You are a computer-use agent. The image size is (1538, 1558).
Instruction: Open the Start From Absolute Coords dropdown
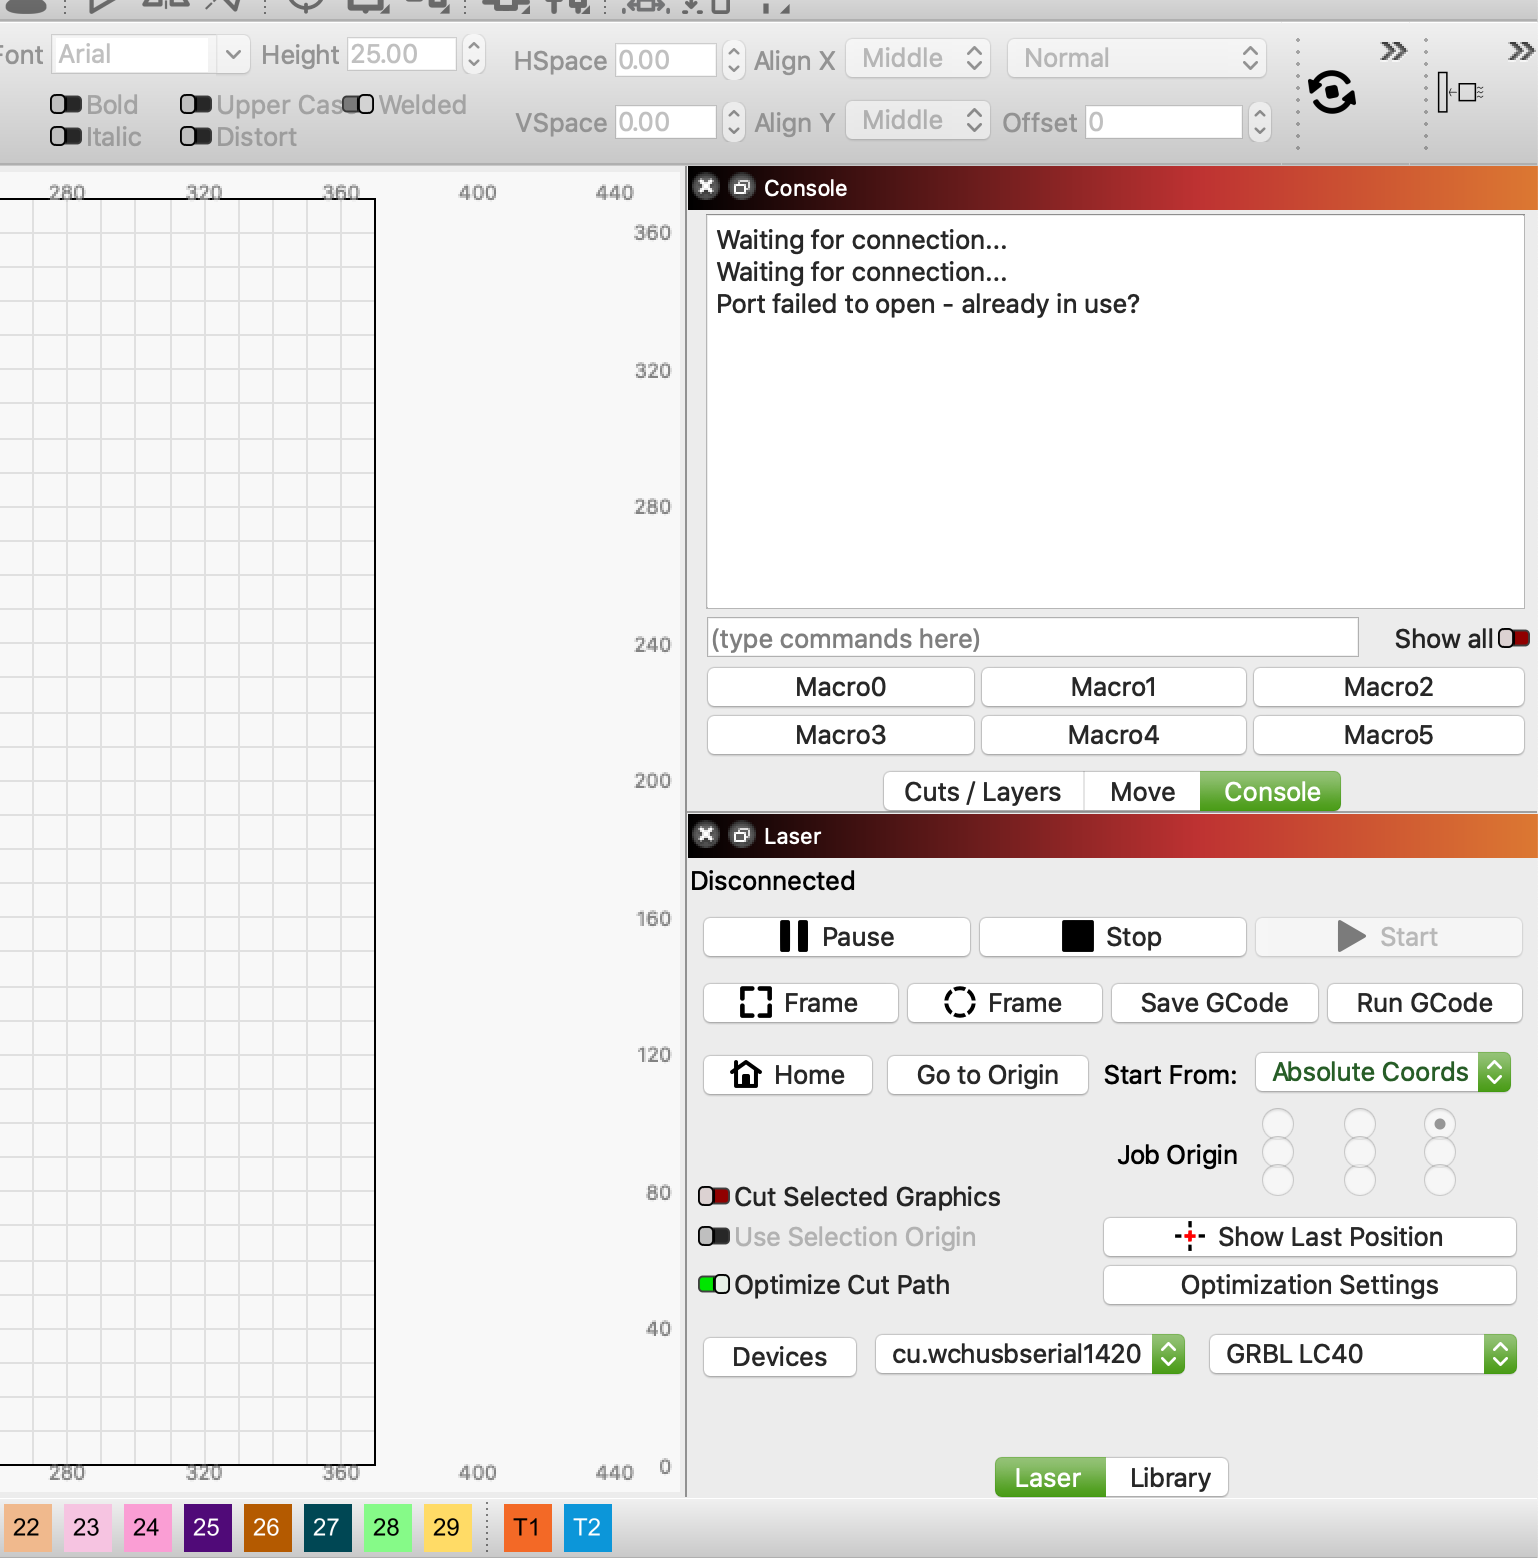pos(1382,1073)
